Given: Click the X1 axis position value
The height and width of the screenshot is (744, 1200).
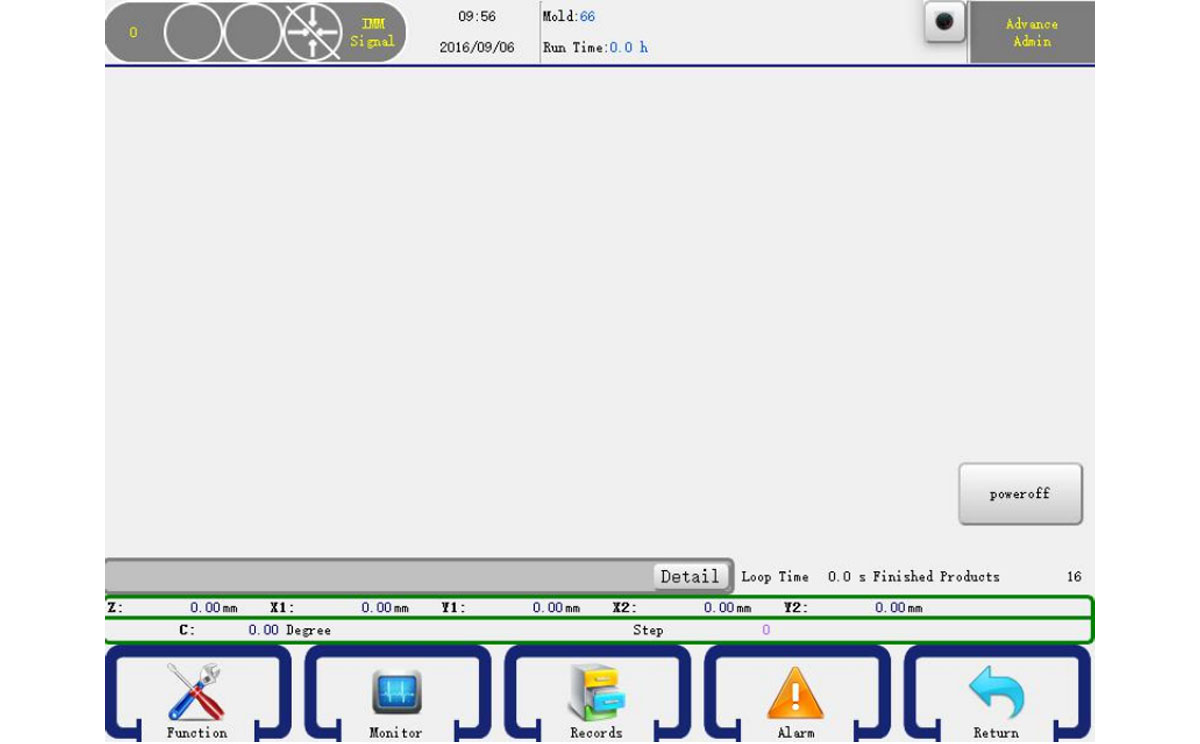Looking at the screenshot, I should coord(377,608).
